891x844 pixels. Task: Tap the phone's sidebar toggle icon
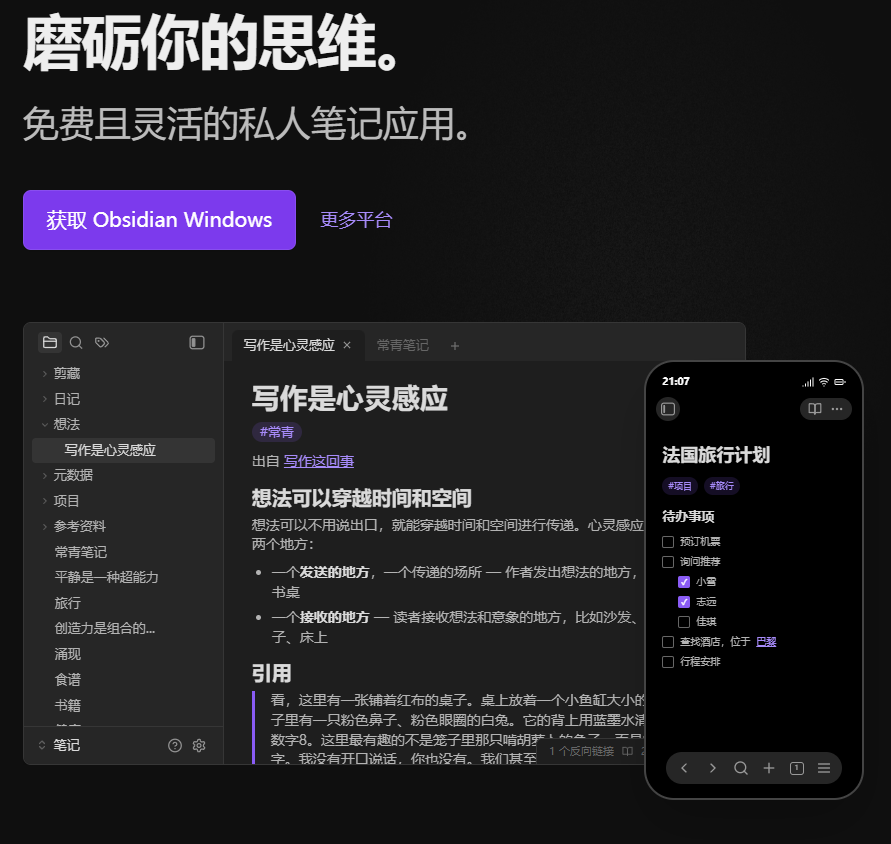click(668, 409)
